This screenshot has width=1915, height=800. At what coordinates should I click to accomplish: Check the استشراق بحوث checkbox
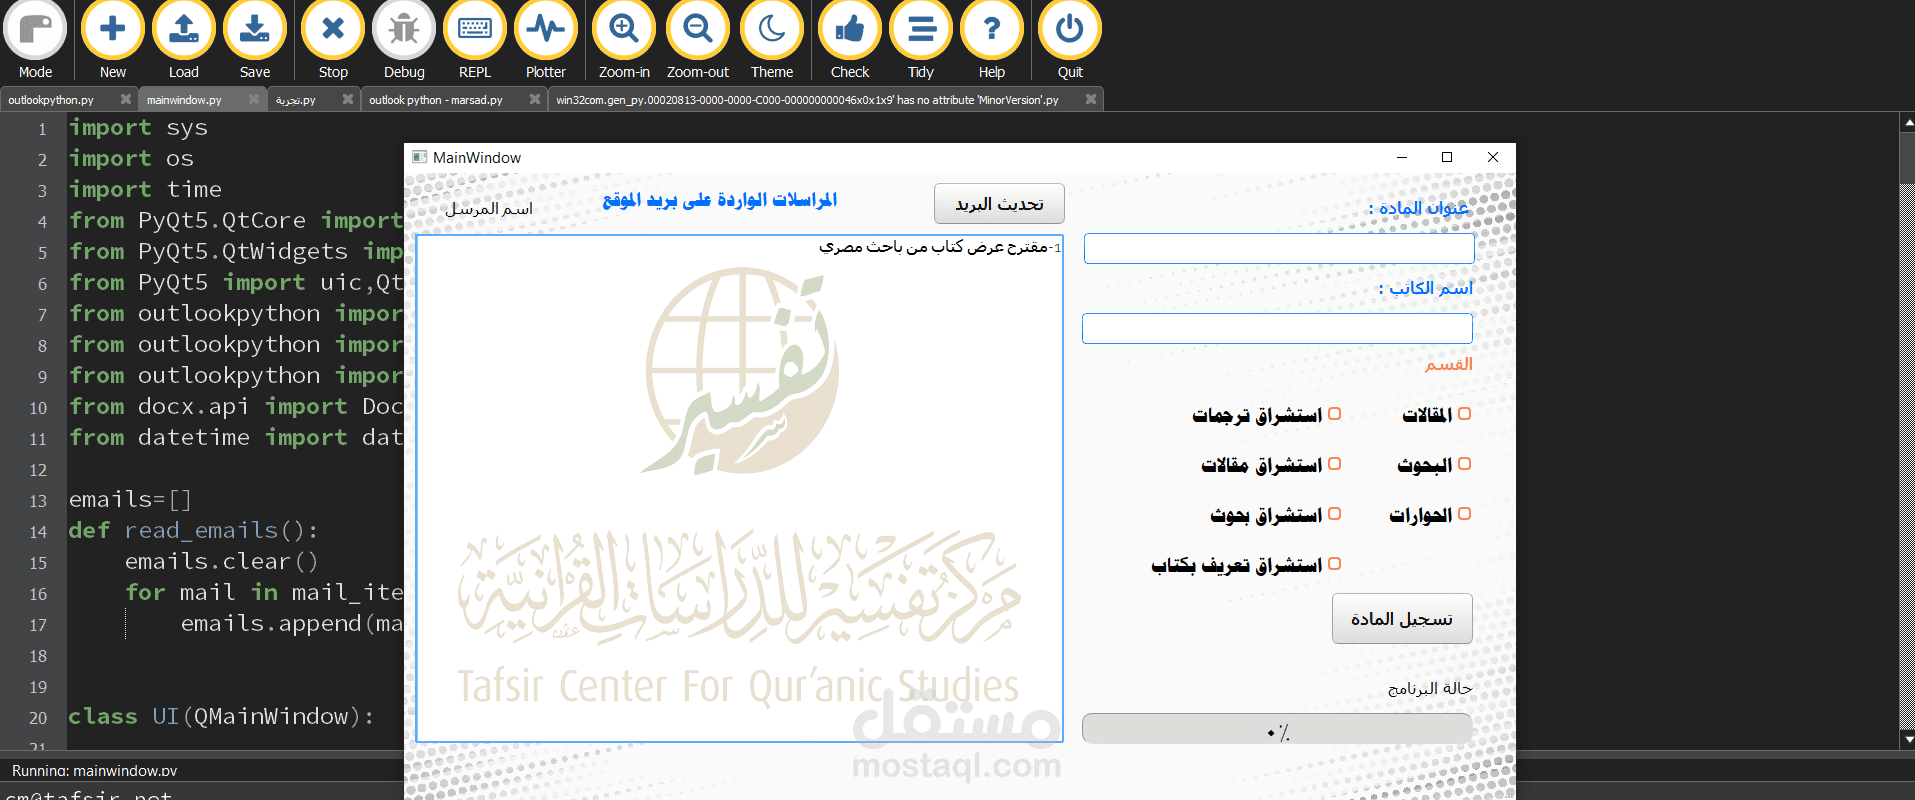coord(1334,513)
